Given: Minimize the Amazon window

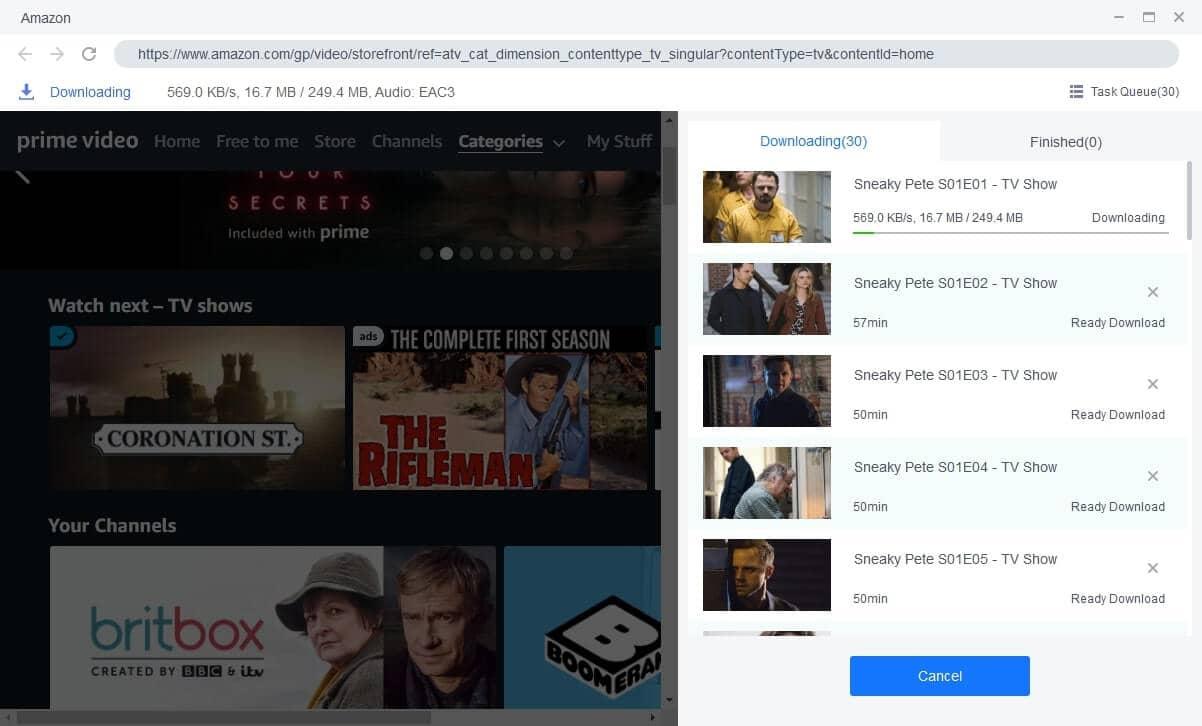Looking at the screenshot, I should (1118, 17).
